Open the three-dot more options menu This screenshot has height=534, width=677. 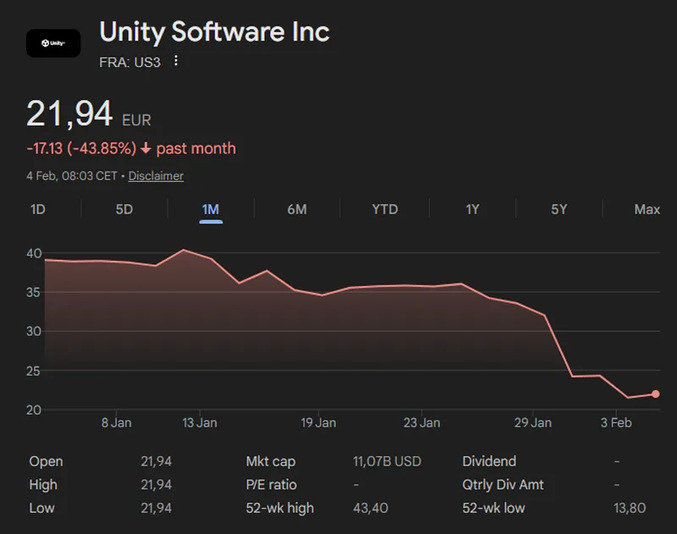pos(176,61)
